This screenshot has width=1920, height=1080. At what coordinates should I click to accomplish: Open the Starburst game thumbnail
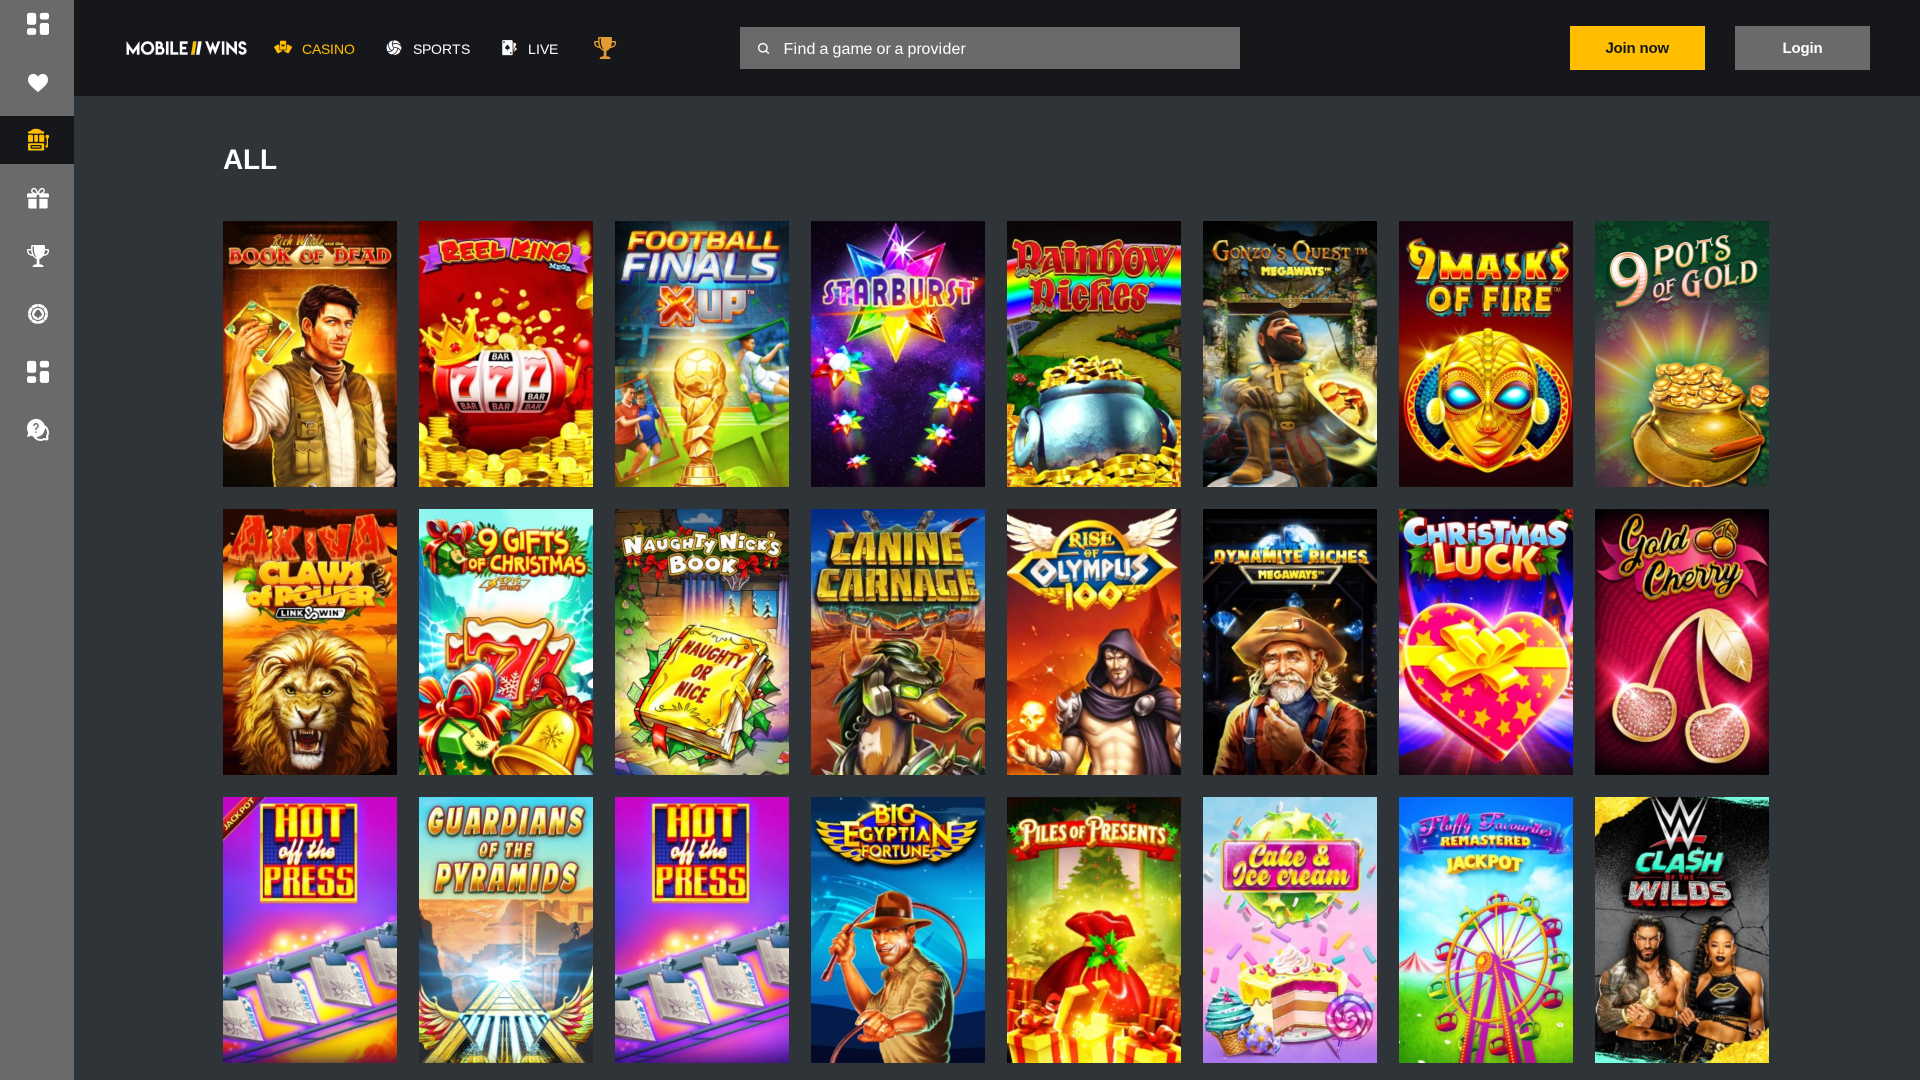(x=897, y=353)
